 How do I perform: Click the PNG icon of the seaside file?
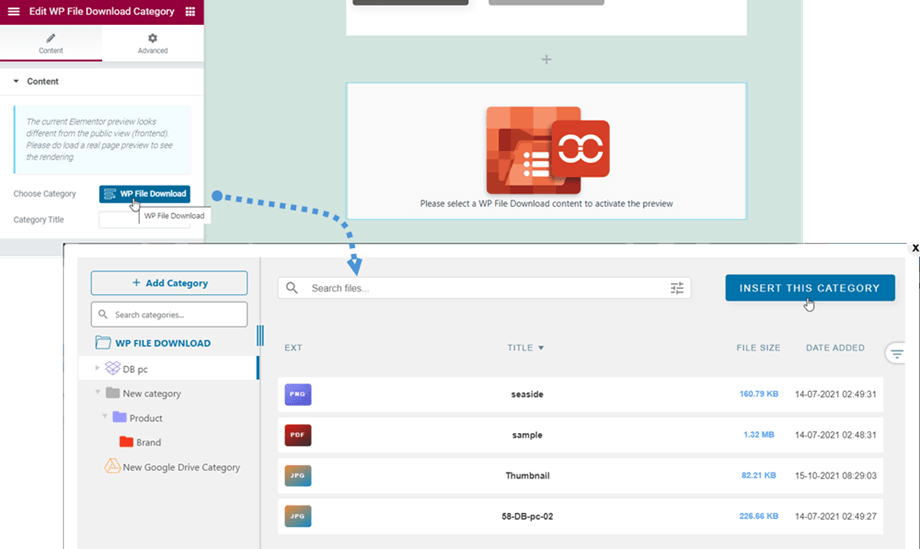point(297,395)
